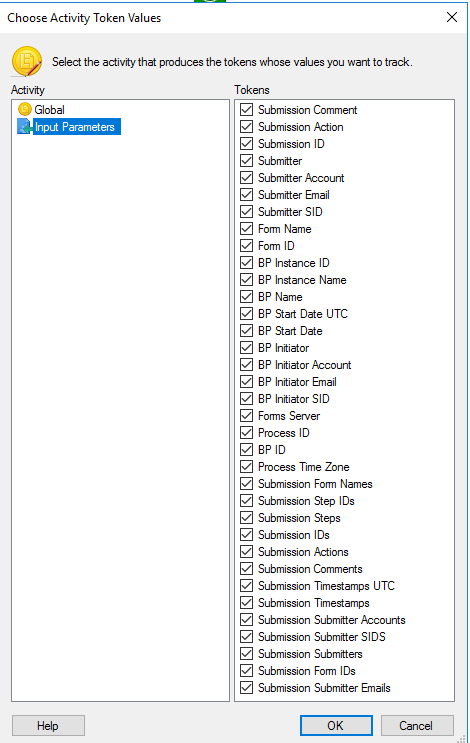Confirm selection with the OK button

336,725
